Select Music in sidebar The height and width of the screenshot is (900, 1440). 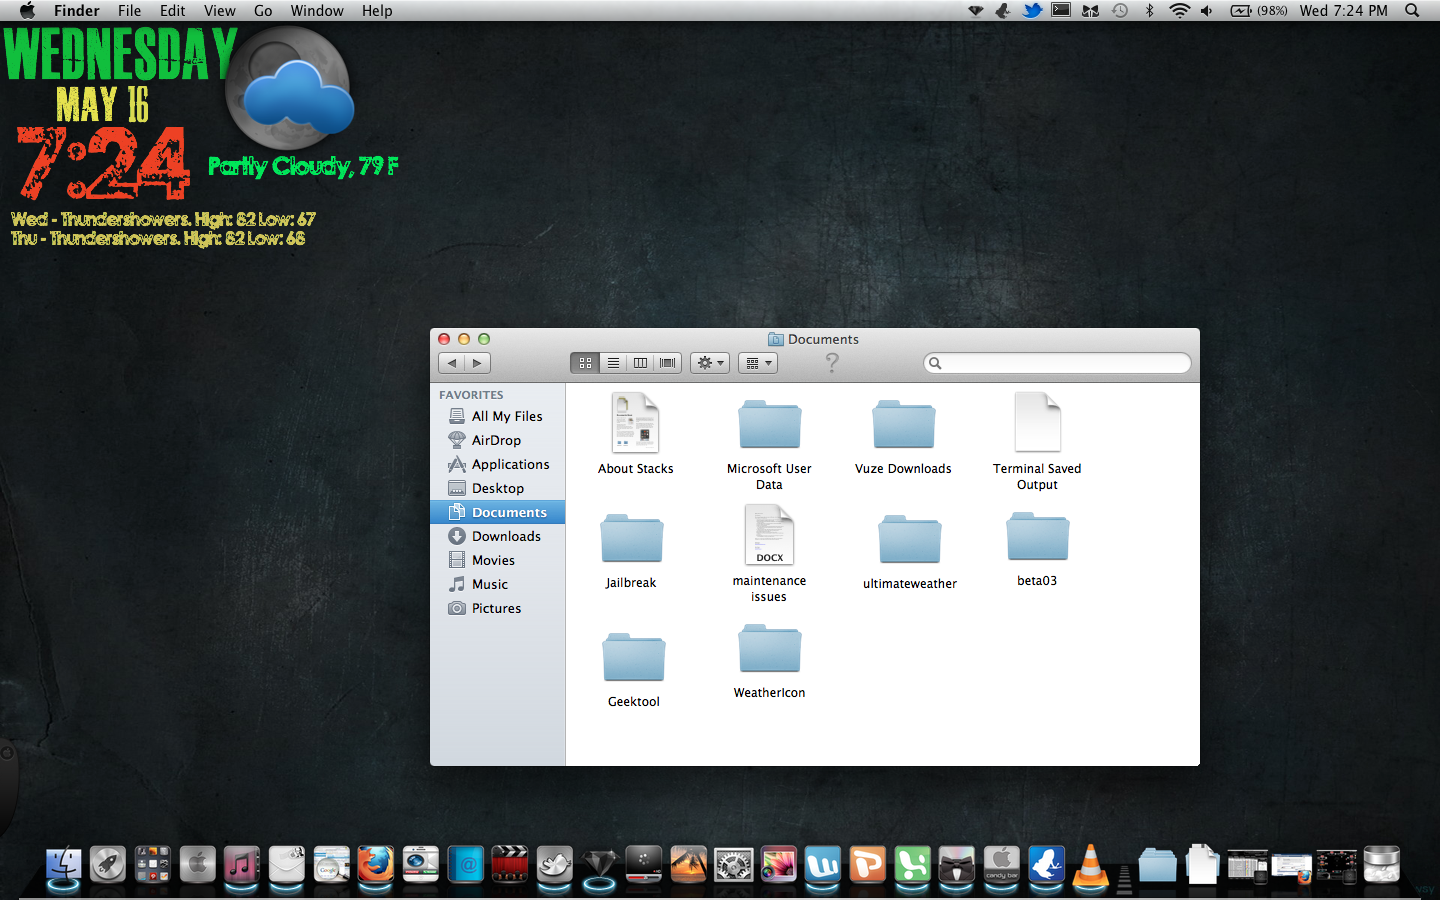497,584
